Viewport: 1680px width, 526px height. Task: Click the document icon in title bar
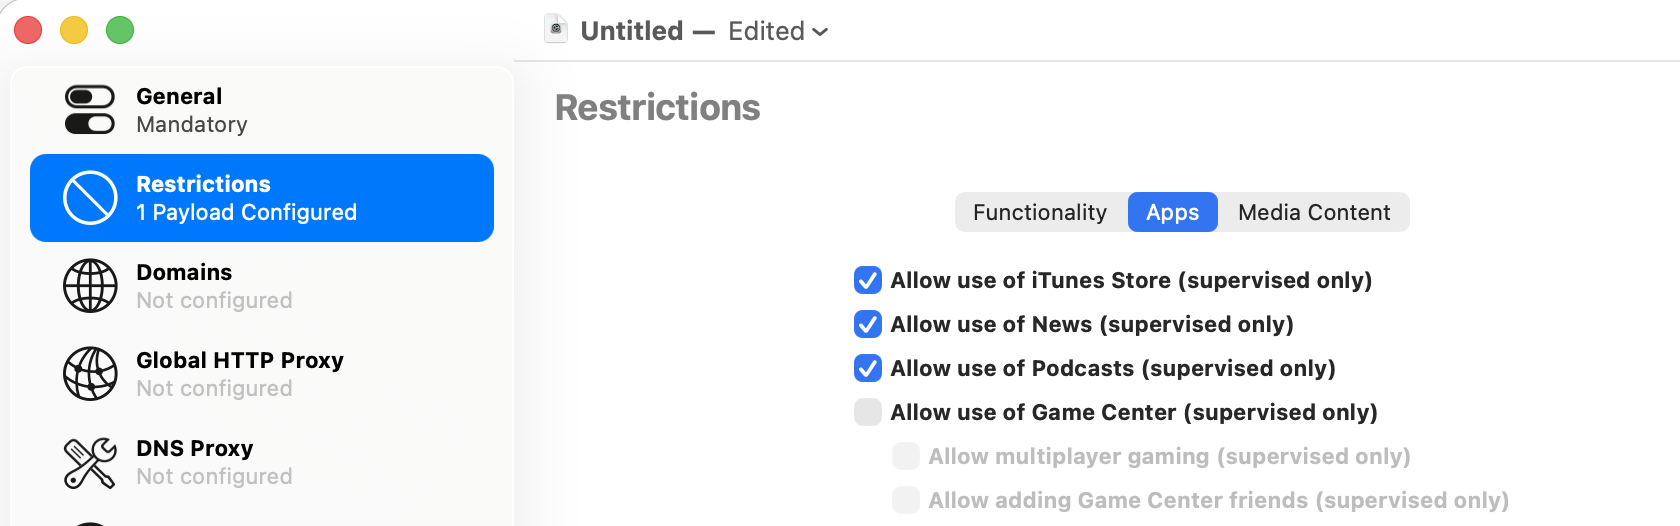click(x=556, y=30)
